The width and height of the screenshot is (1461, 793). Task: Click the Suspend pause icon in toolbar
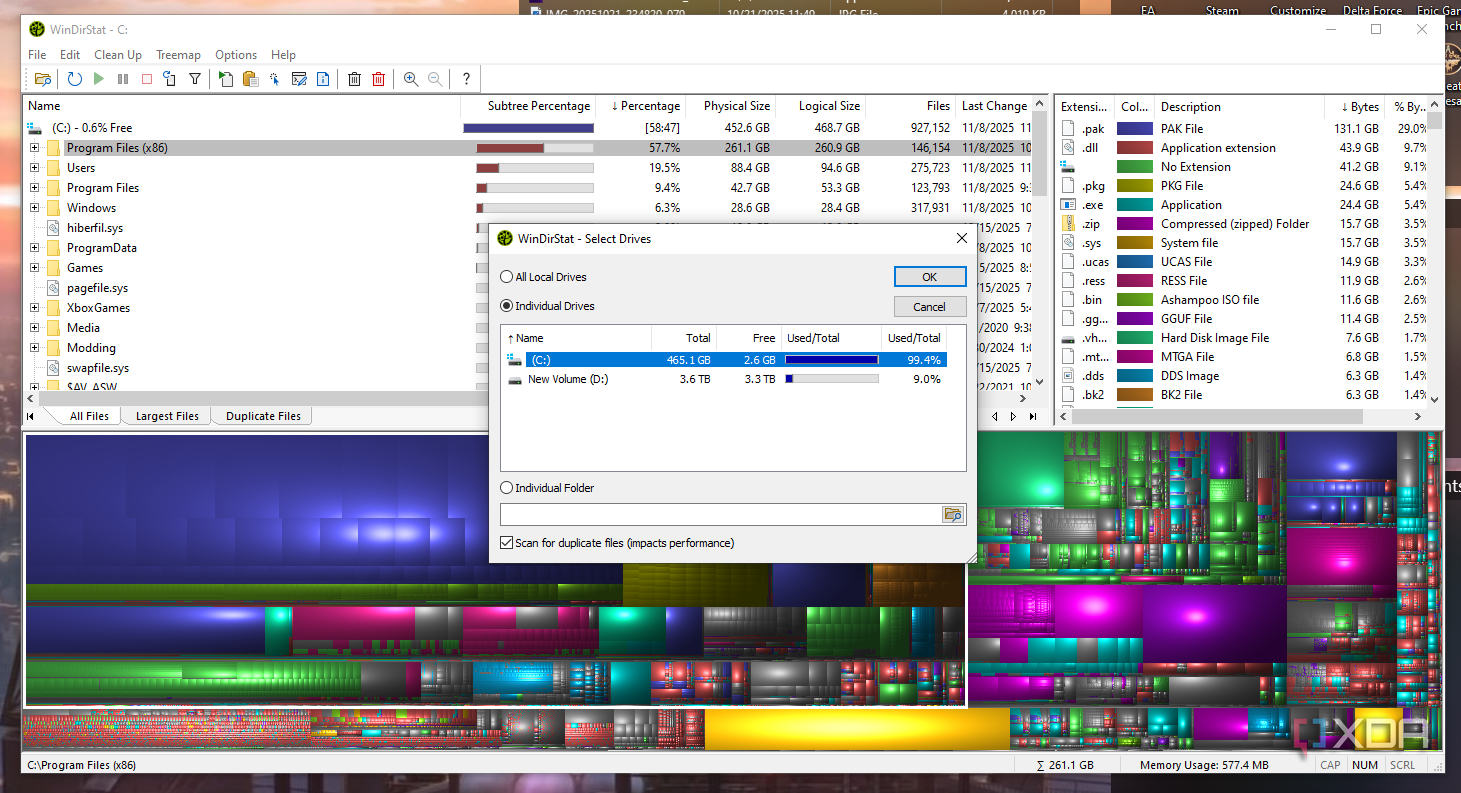click(x=123, y=79)
